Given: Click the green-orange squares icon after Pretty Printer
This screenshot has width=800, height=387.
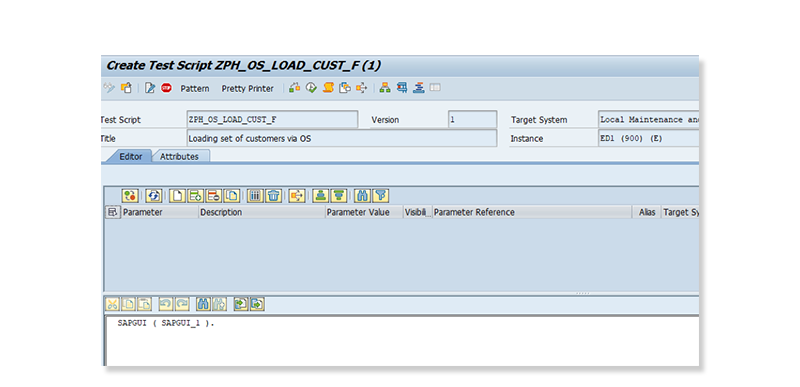Looking at the screenshot, I should 294,88.
